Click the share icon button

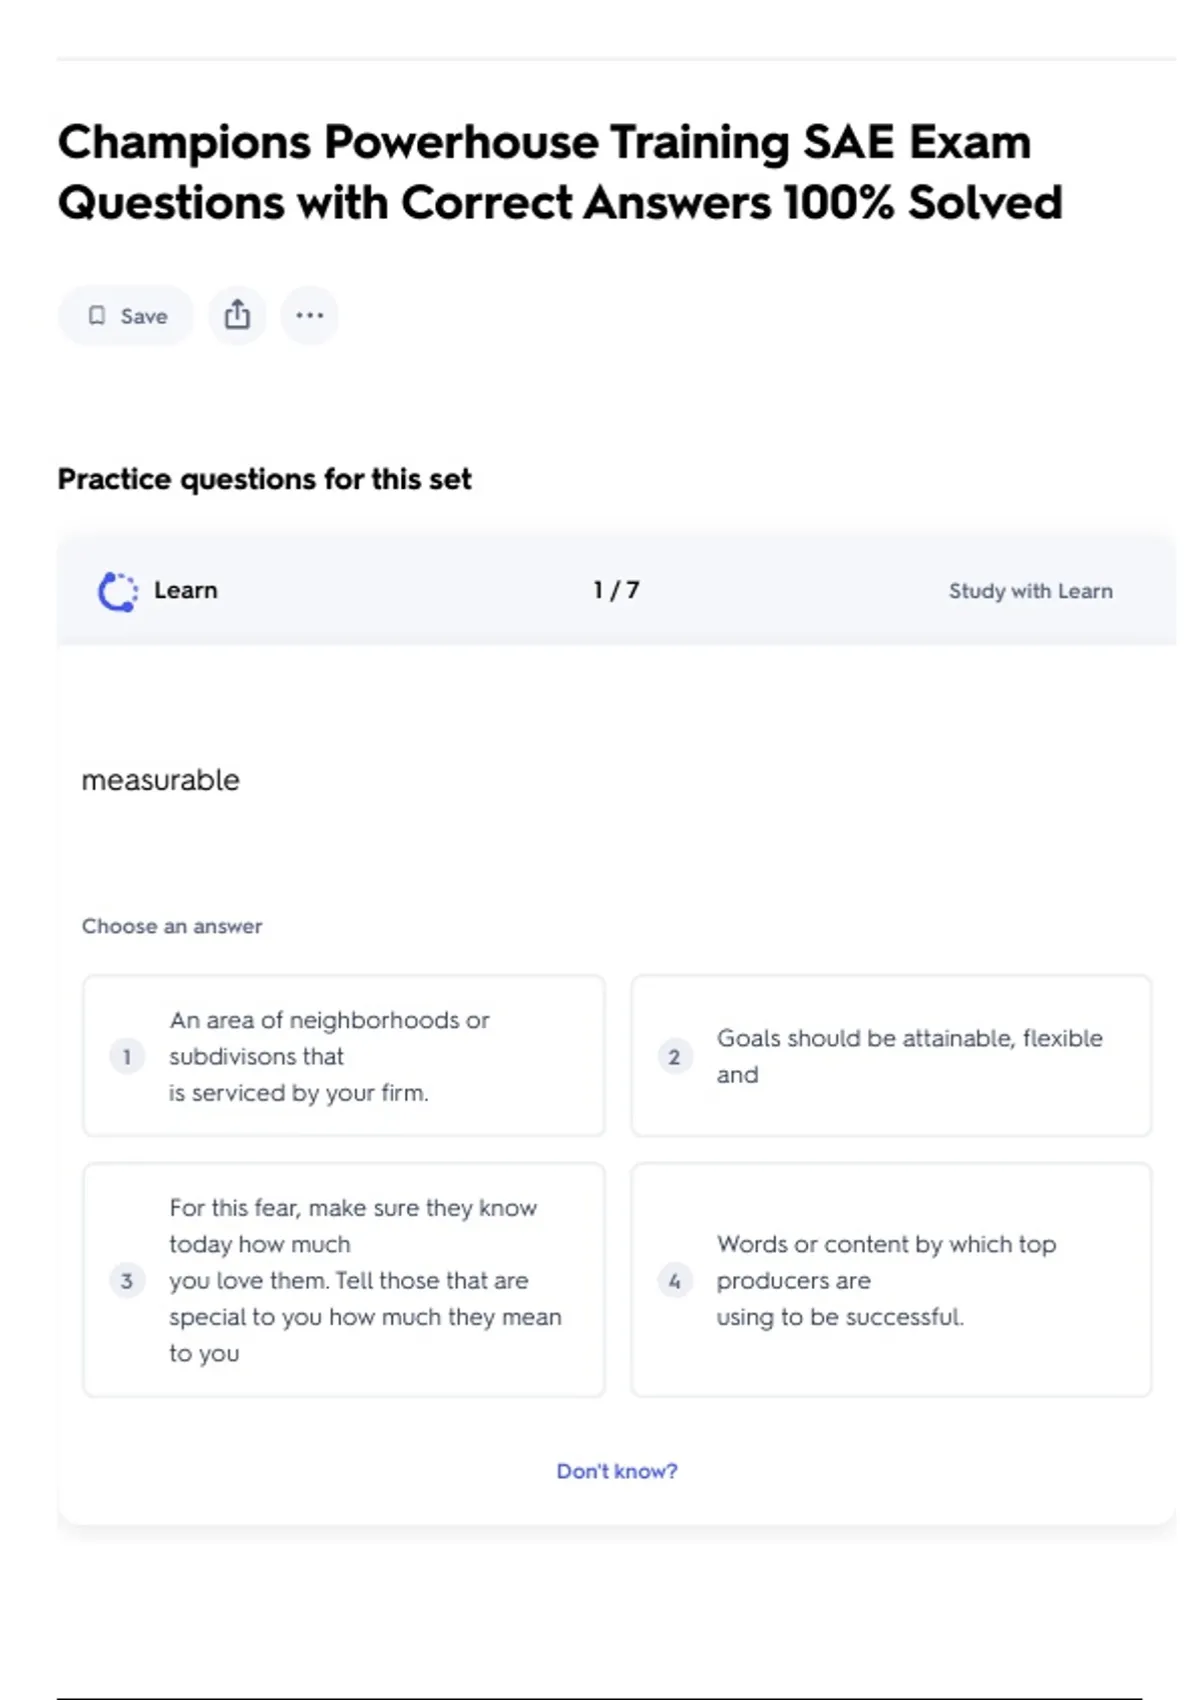pyautogui.click(x=237, y=316)
